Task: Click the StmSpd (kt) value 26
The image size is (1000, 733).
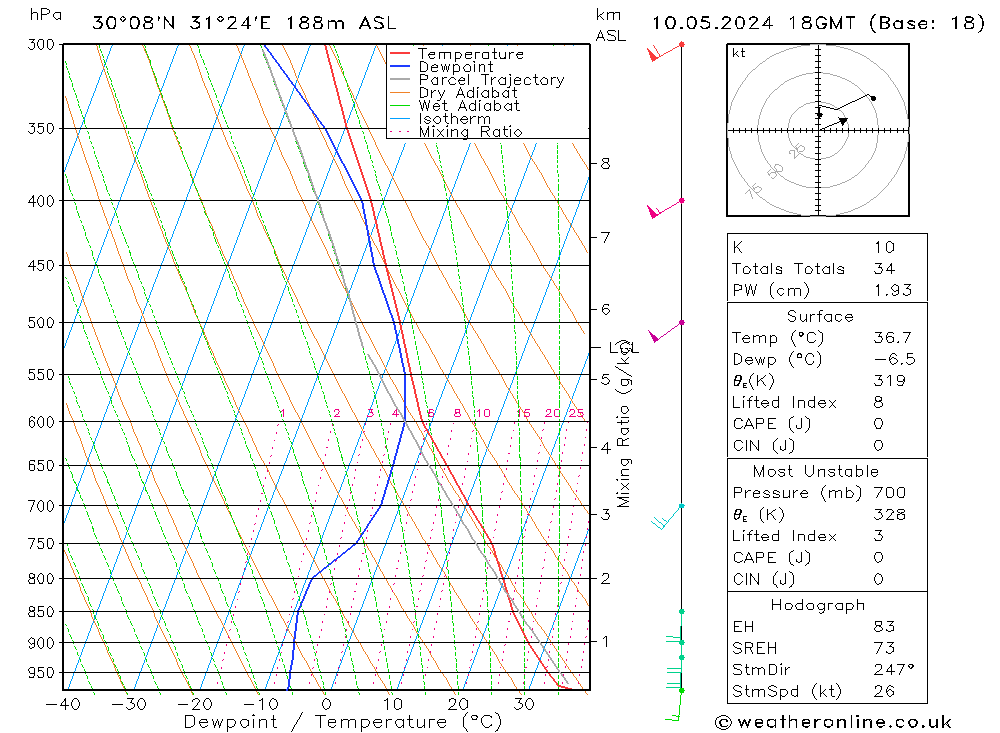Action: click(885, 691)
